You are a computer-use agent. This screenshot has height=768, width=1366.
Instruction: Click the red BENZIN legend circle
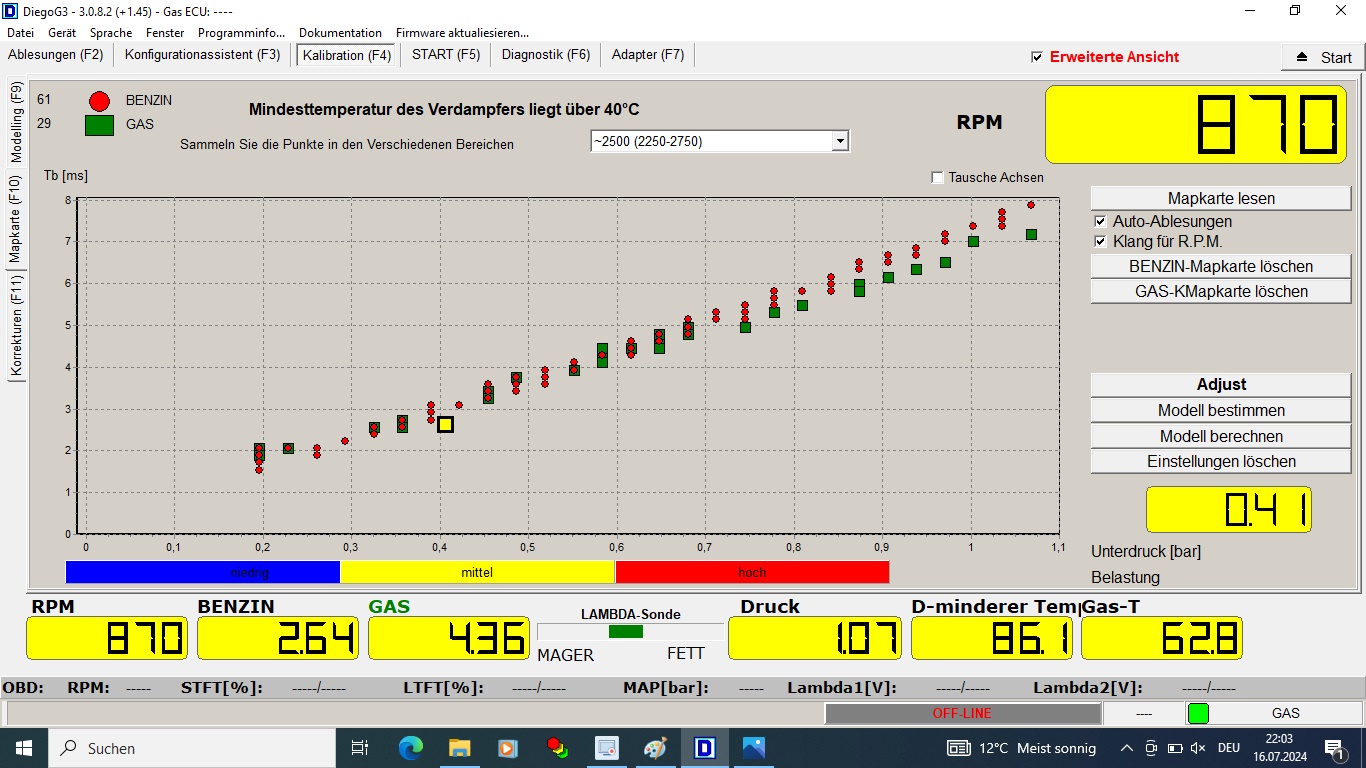tap(99, 100)
